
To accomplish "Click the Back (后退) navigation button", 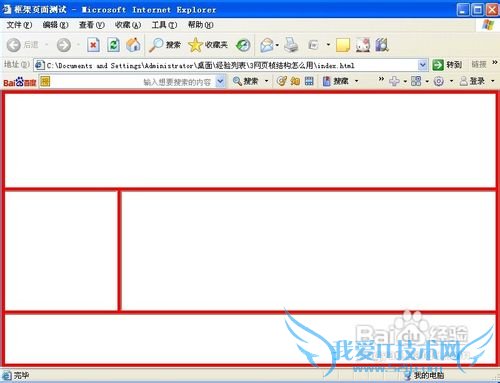I will click(22, 45).
